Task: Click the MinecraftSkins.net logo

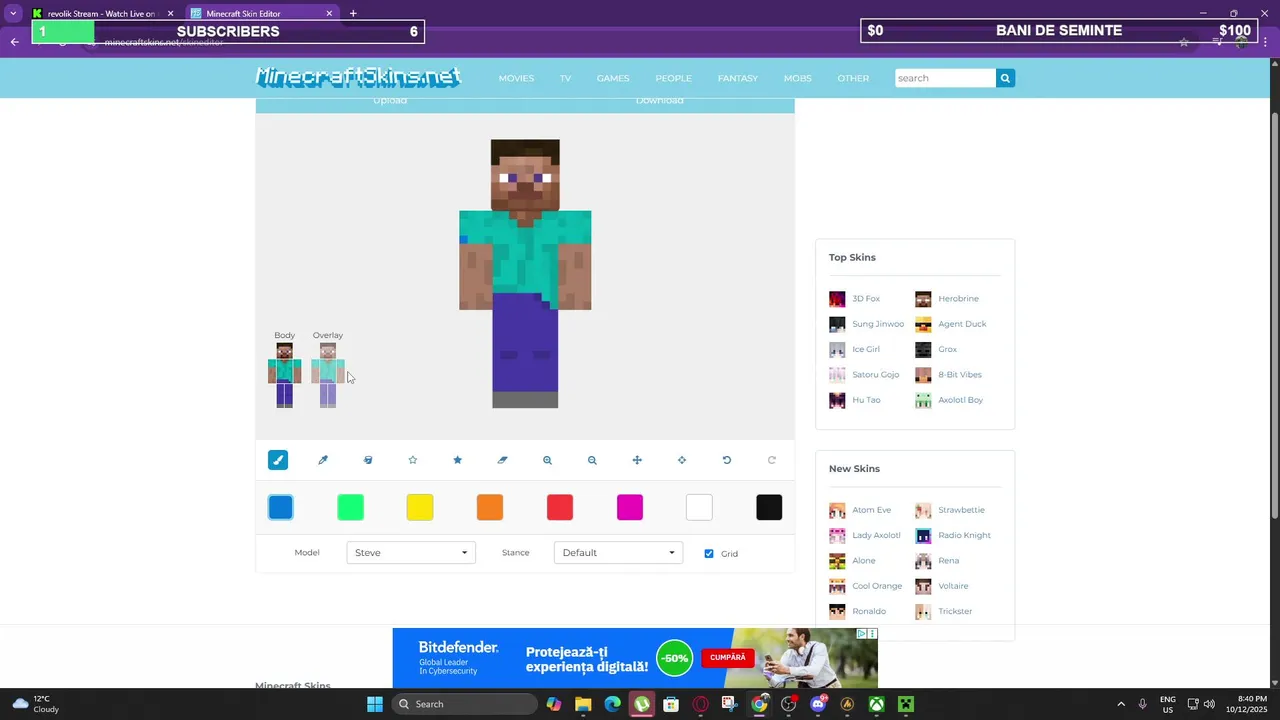Action: (x=358, y=77)
